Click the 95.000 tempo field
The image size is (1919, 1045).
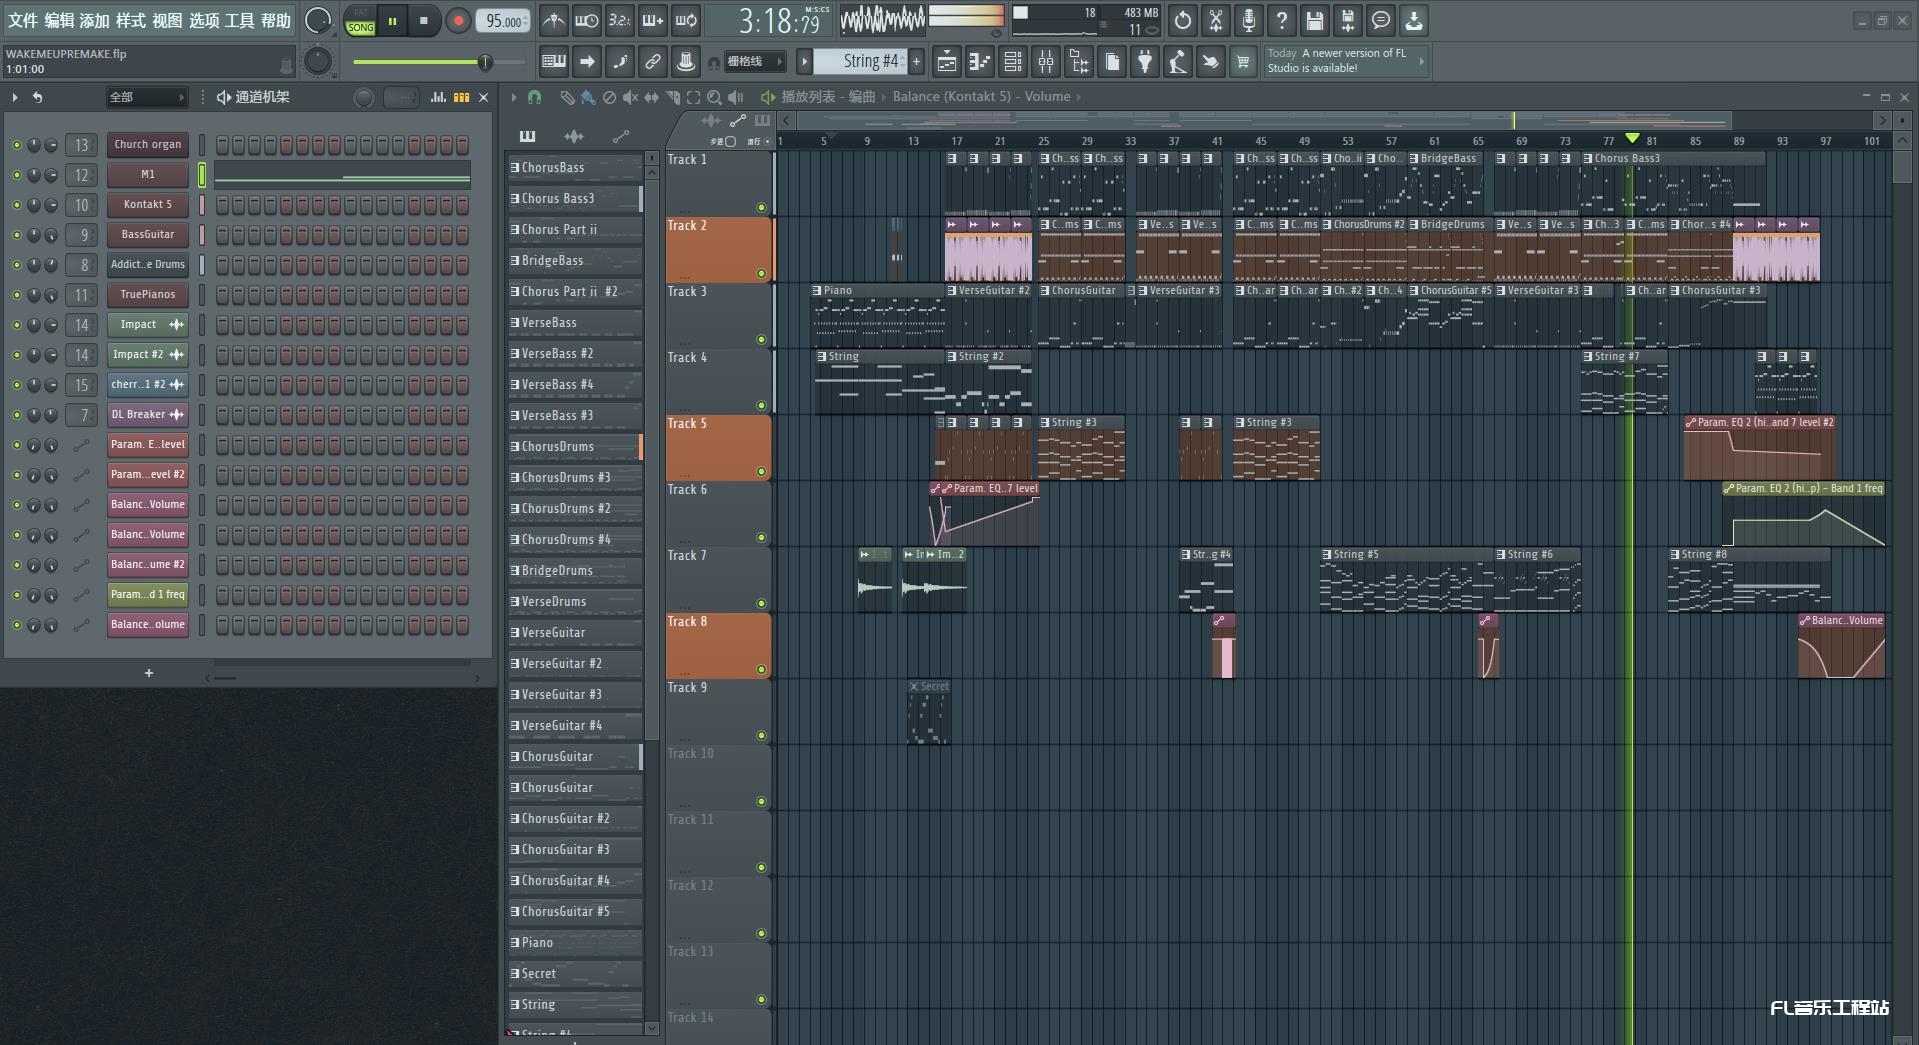(x=504, y=21)
